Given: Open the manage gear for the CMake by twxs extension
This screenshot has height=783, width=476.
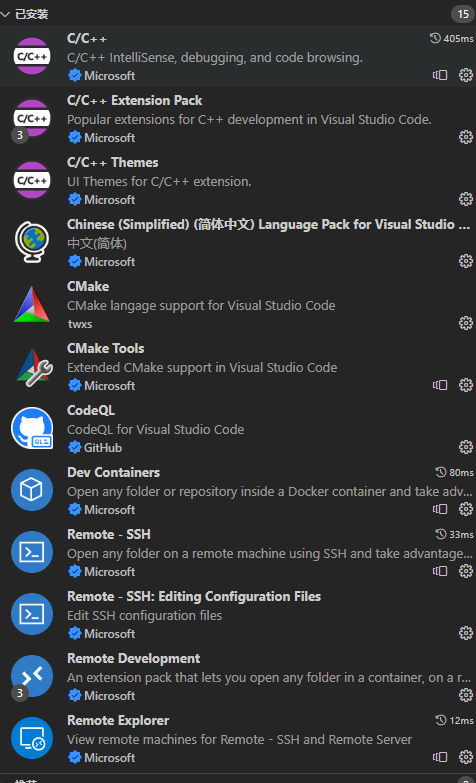Looking at the screenshot, I should (x=466, y=323).
